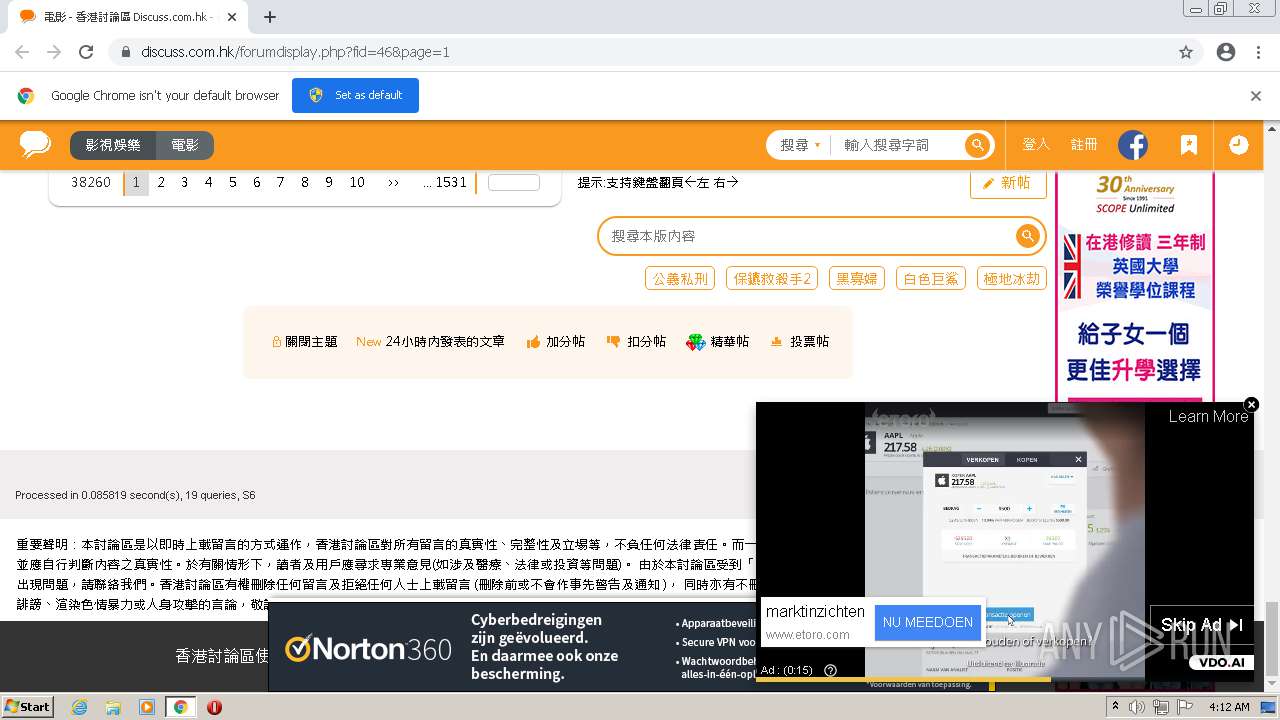This screenshot has height=720, width=1280.
Task: Click the ad info question mark icon
Action: coord(830,670)
